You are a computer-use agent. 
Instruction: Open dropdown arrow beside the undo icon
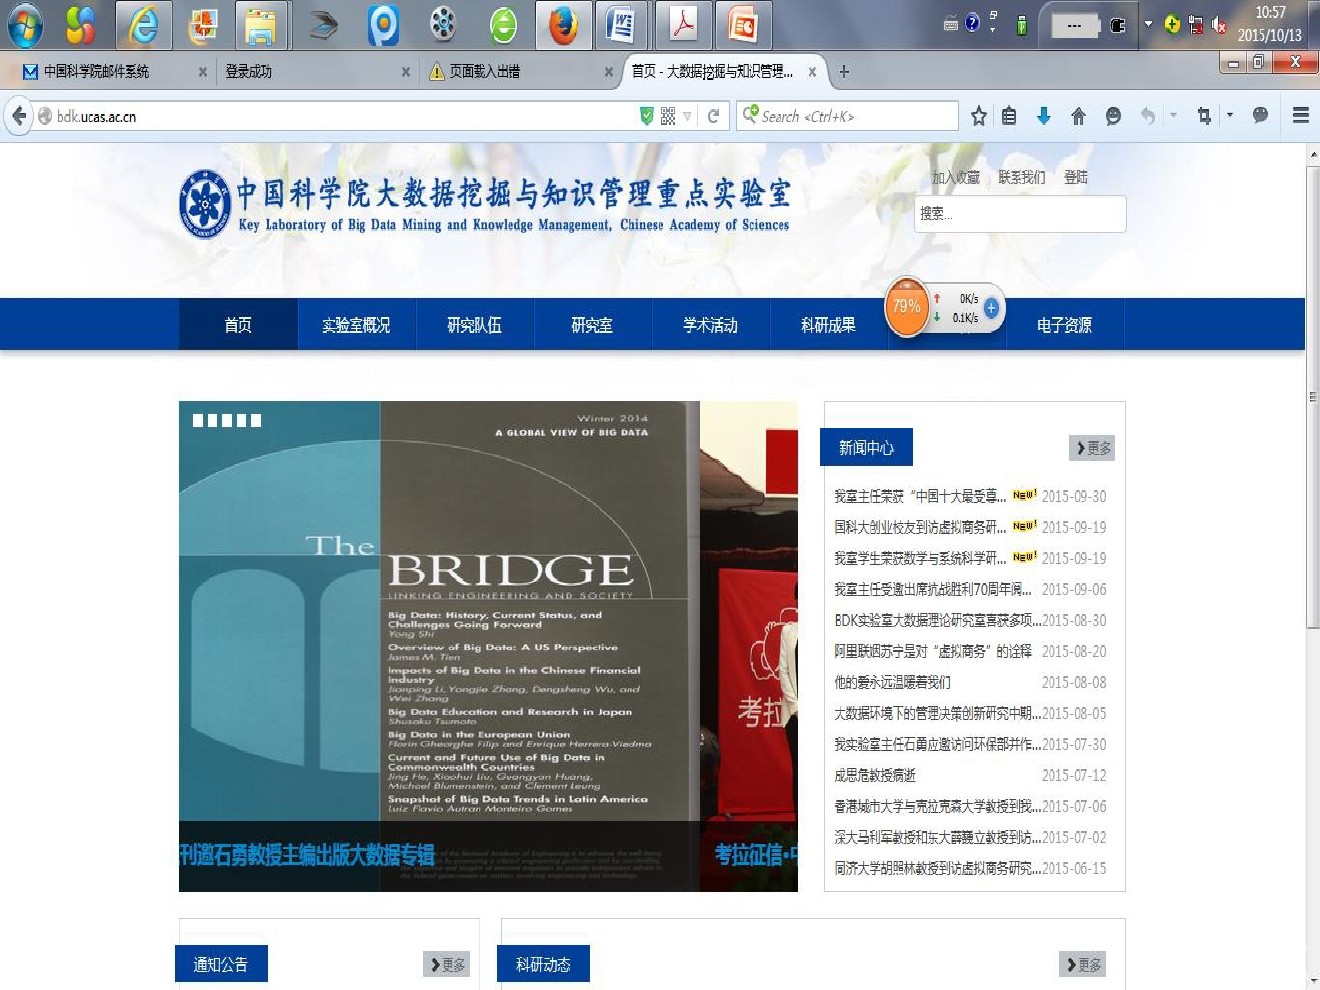[x=1174, y=116]
